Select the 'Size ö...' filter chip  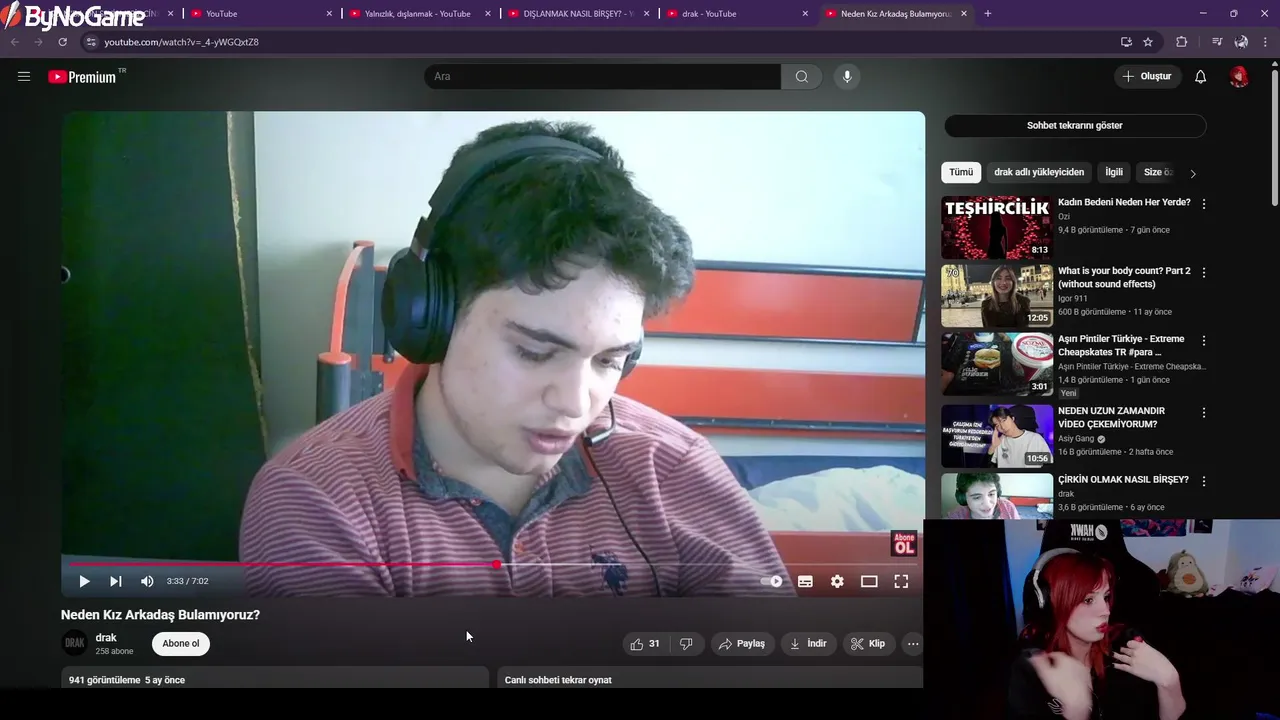(1158, 172)
